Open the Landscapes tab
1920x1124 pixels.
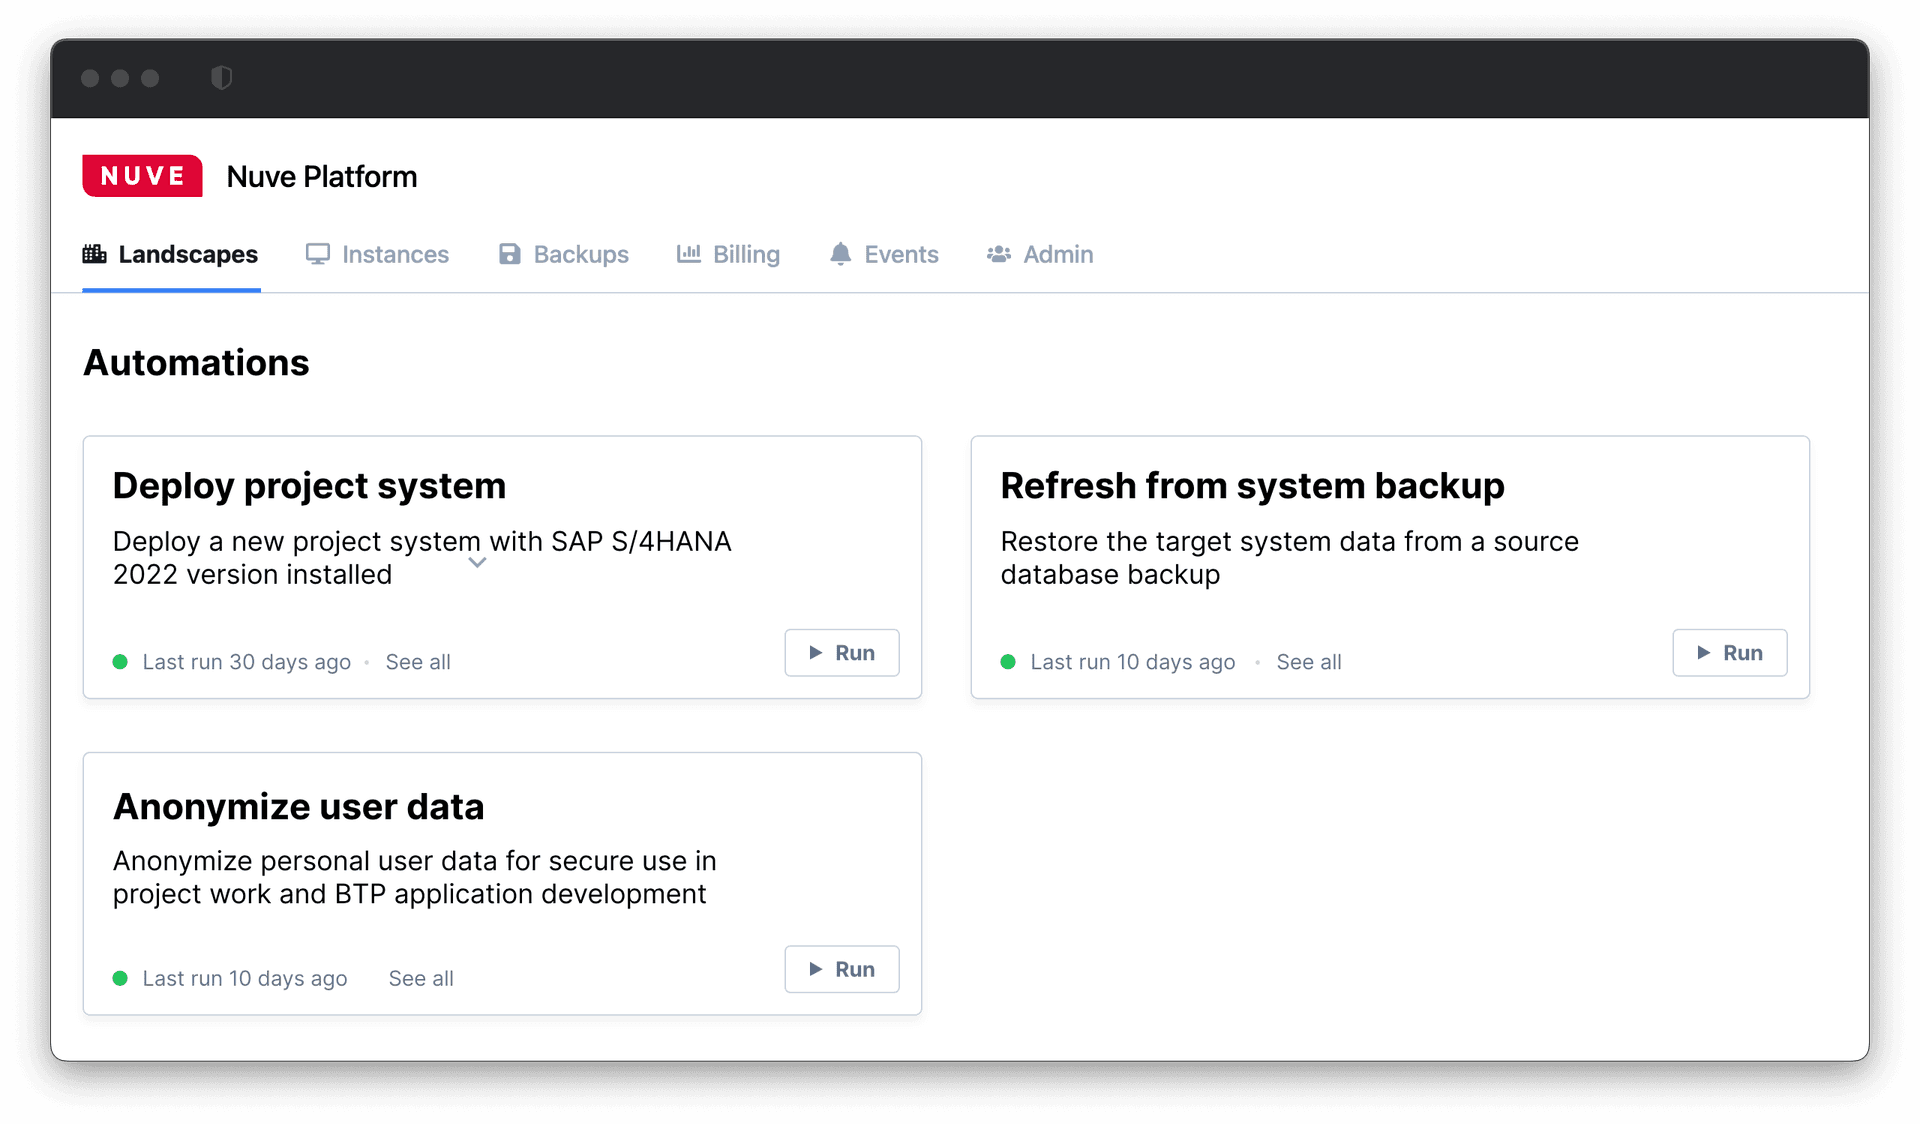point(171,254)
